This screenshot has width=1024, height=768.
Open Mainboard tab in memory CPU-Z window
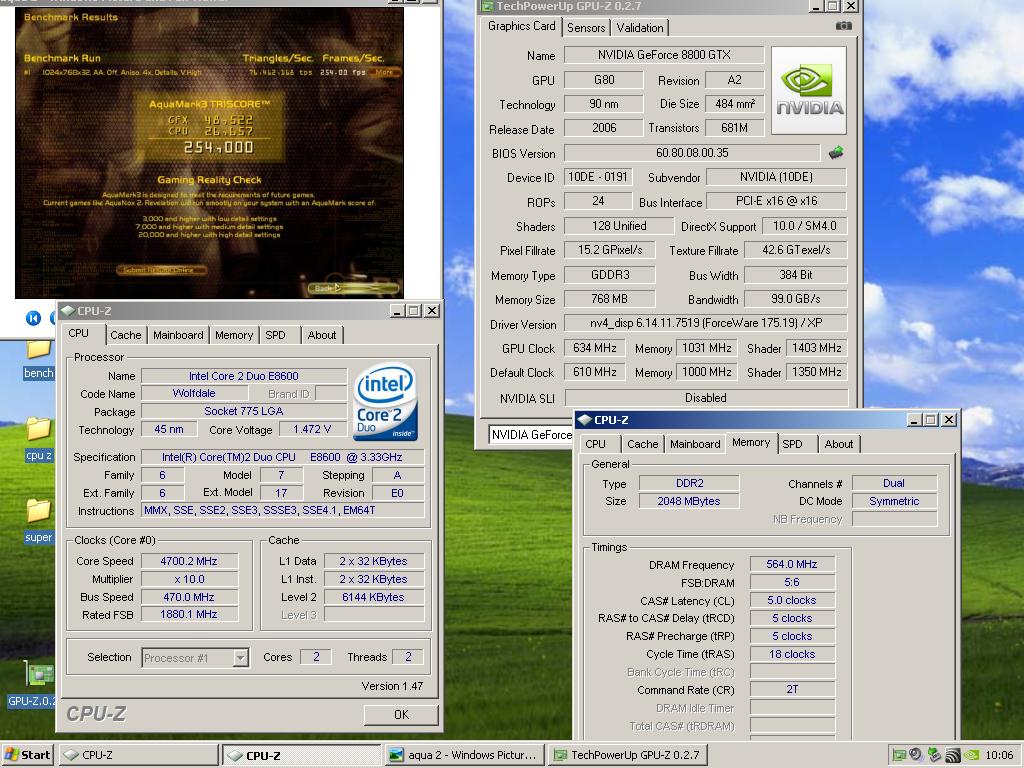[x=695, y=444]
